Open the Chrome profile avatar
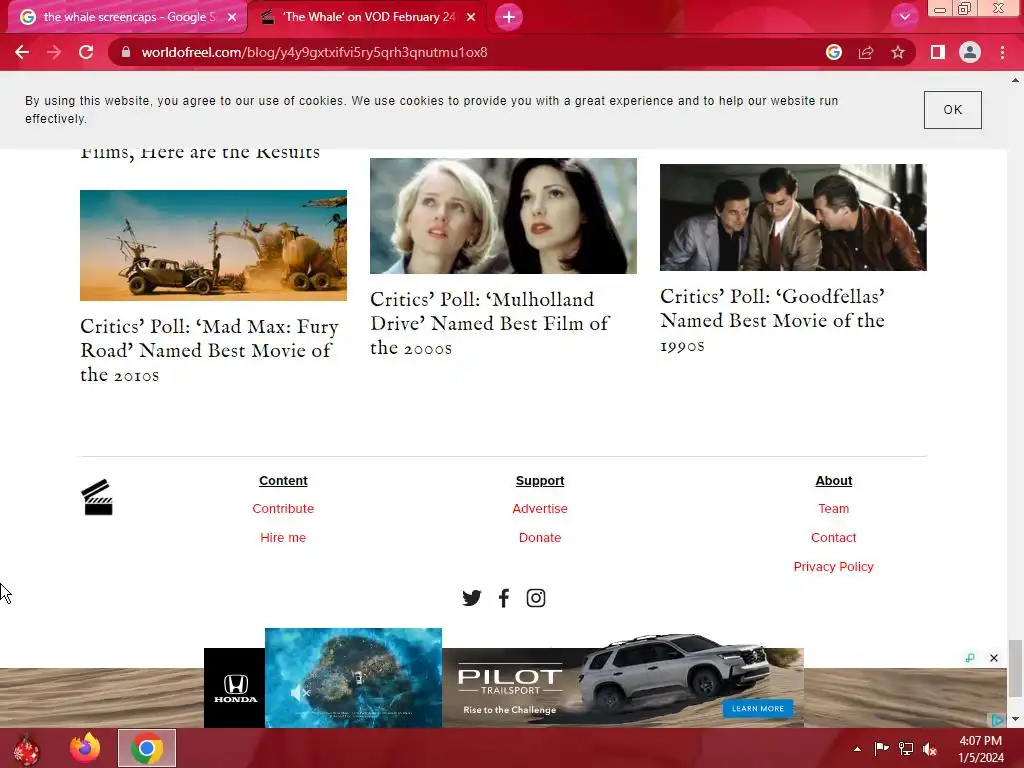The image size is (1024, 768). (970, 52)
